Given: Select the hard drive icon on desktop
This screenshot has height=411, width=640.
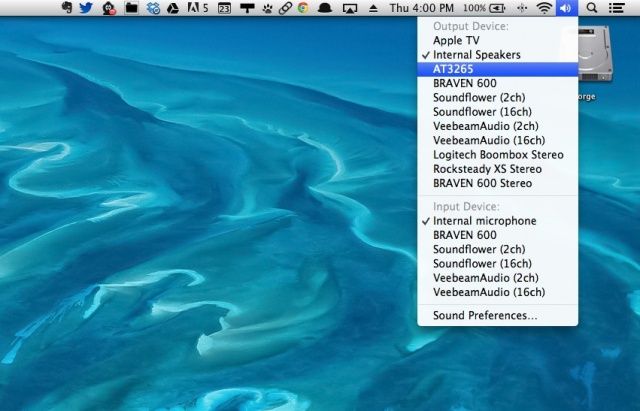Looking at the screenshot, I should [596, 54].
